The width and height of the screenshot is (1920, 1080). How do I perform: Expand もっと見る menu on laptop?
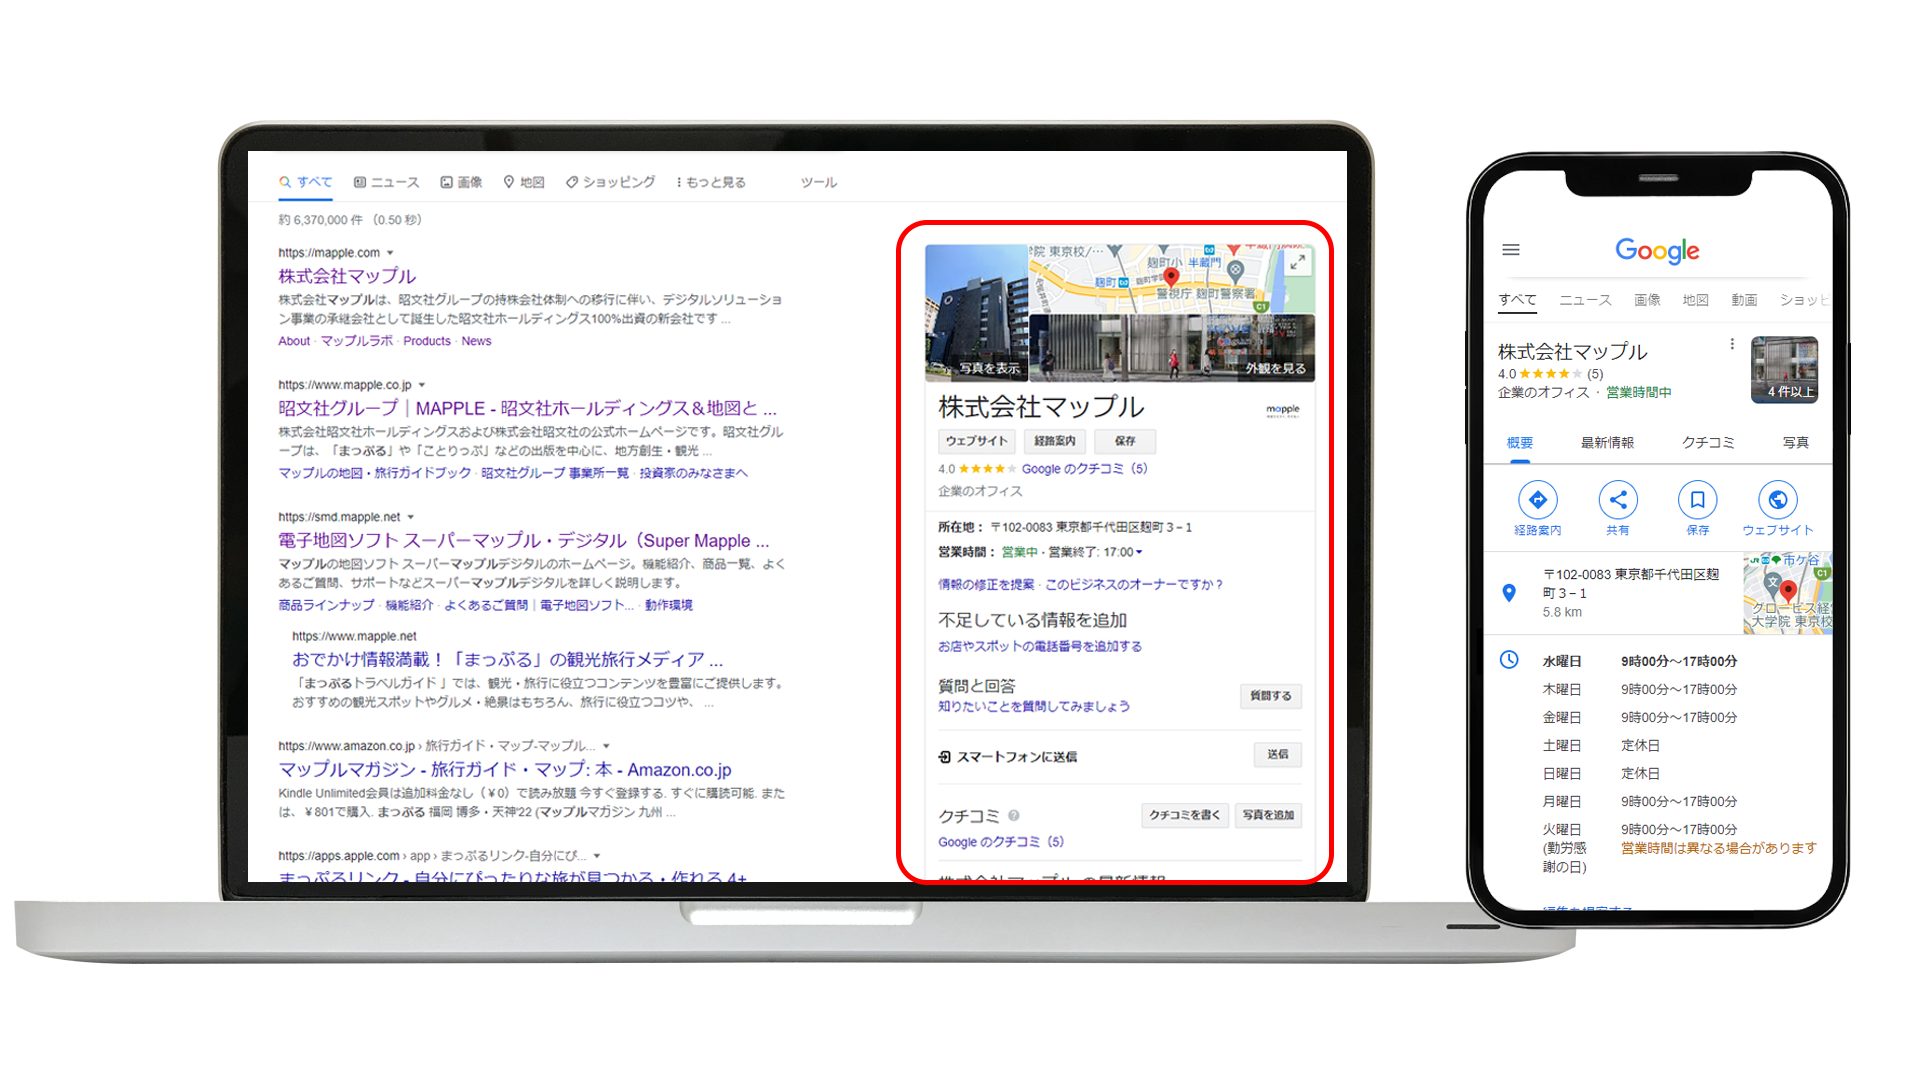tap(711, 182)
